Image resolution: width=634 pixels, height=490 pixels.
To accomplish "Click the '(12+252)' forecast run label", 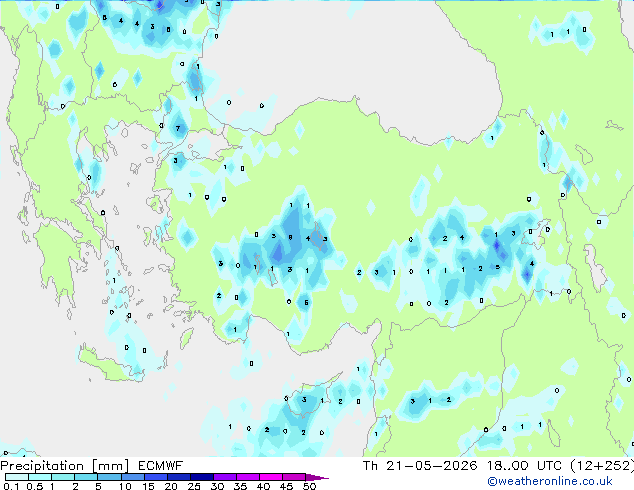I will (602, 466).
